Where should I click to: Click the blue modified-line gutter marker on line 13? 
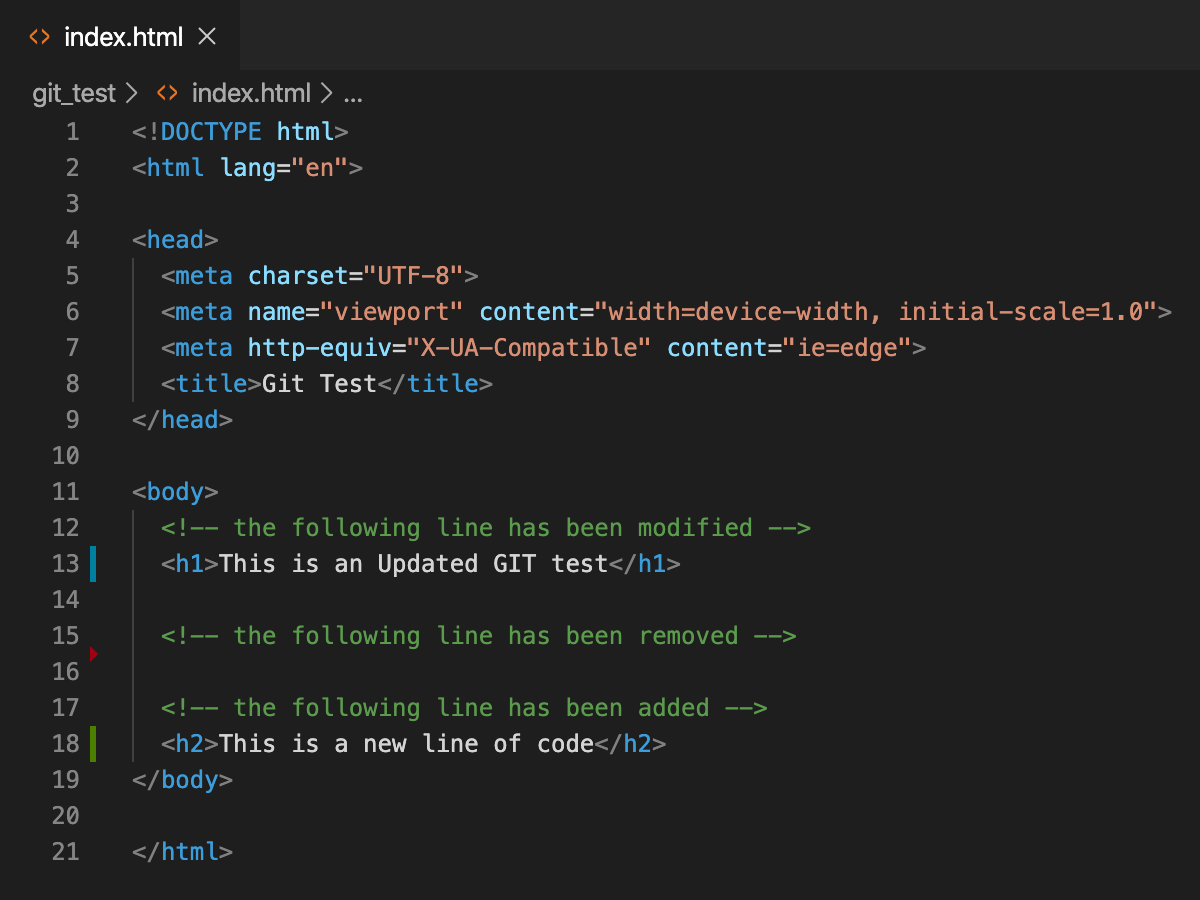pos(92,564)
